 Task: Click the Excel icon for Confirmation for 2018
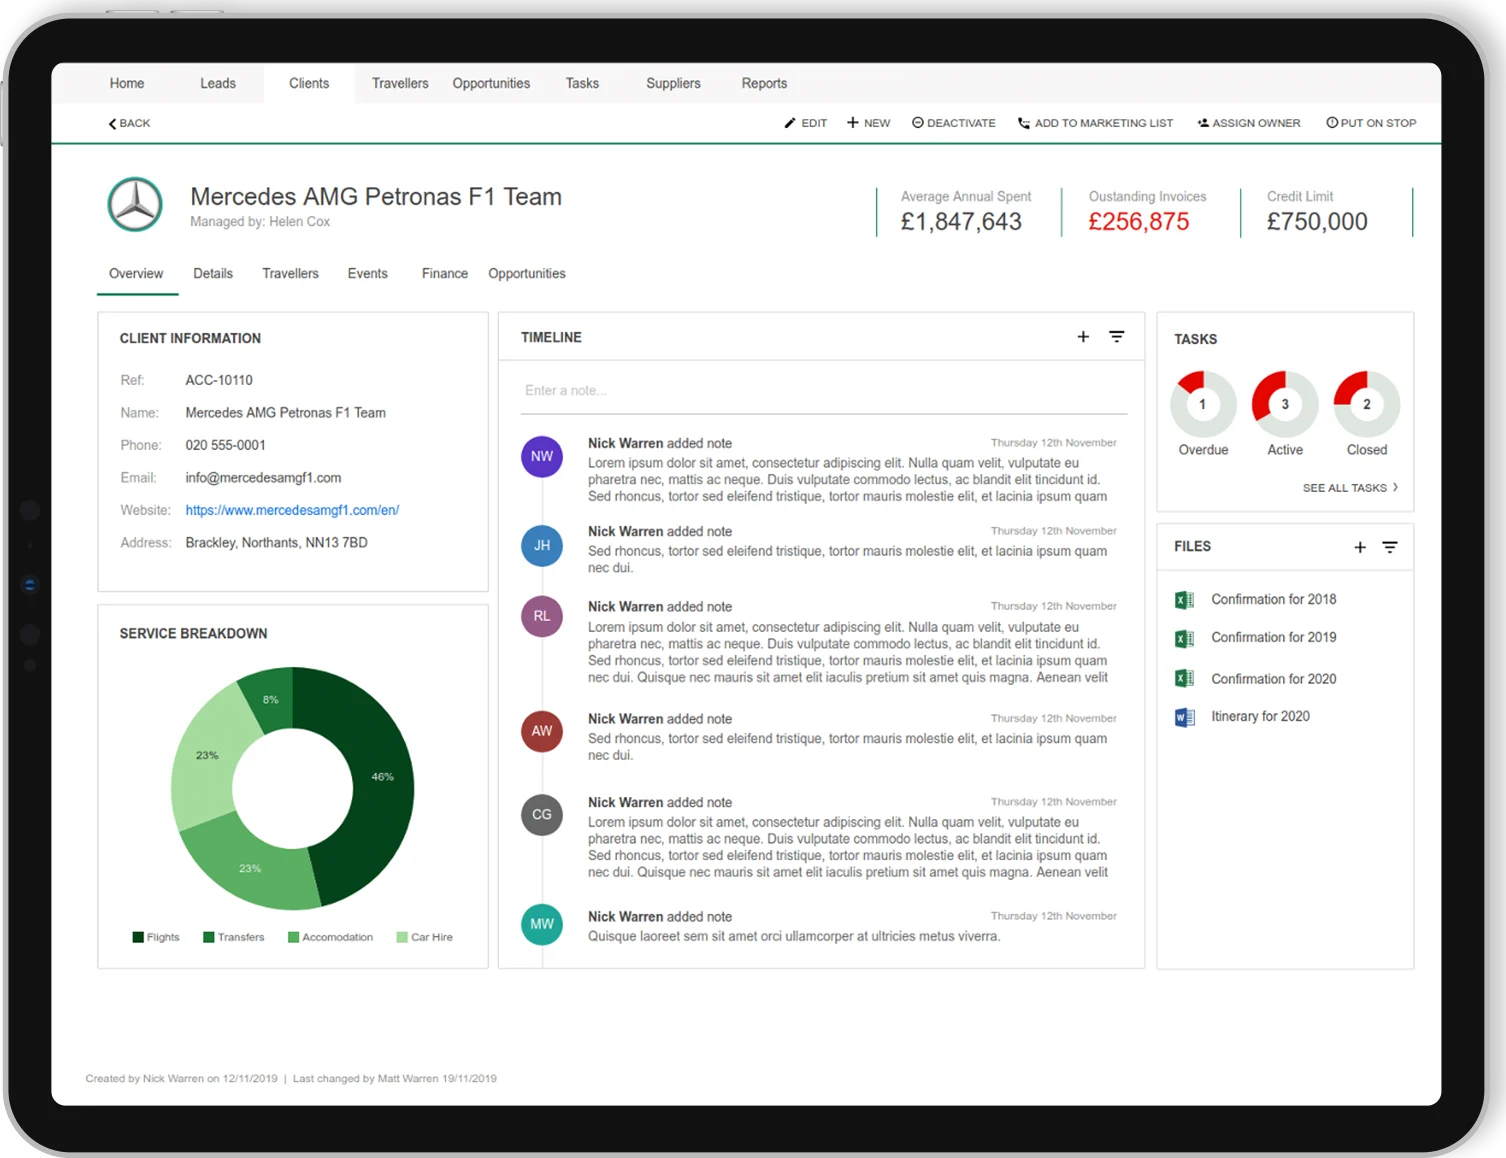coord(1185,600)
